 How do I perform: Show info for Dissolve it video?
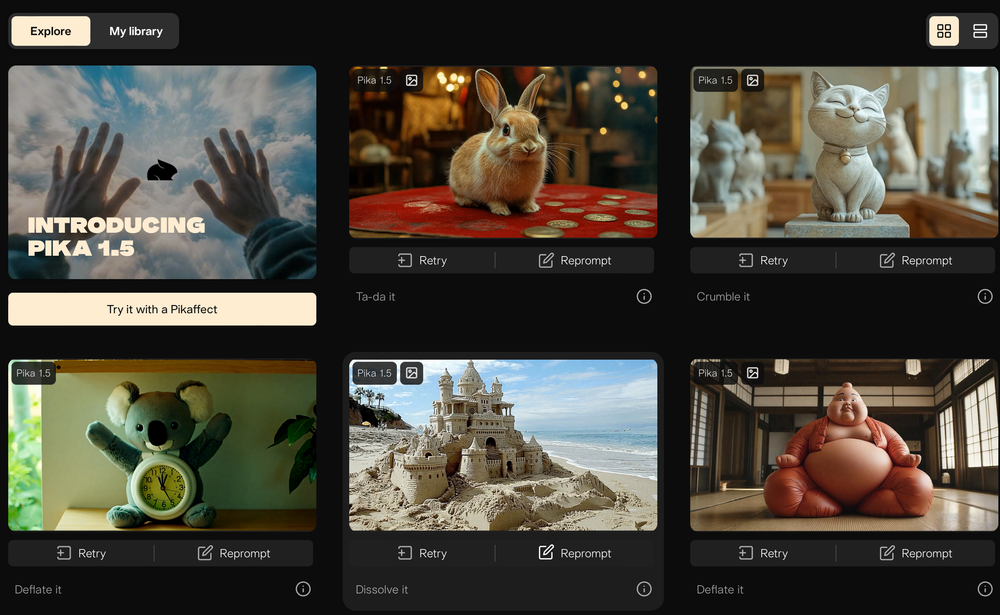pyautogui.click(x=644, y=589)
